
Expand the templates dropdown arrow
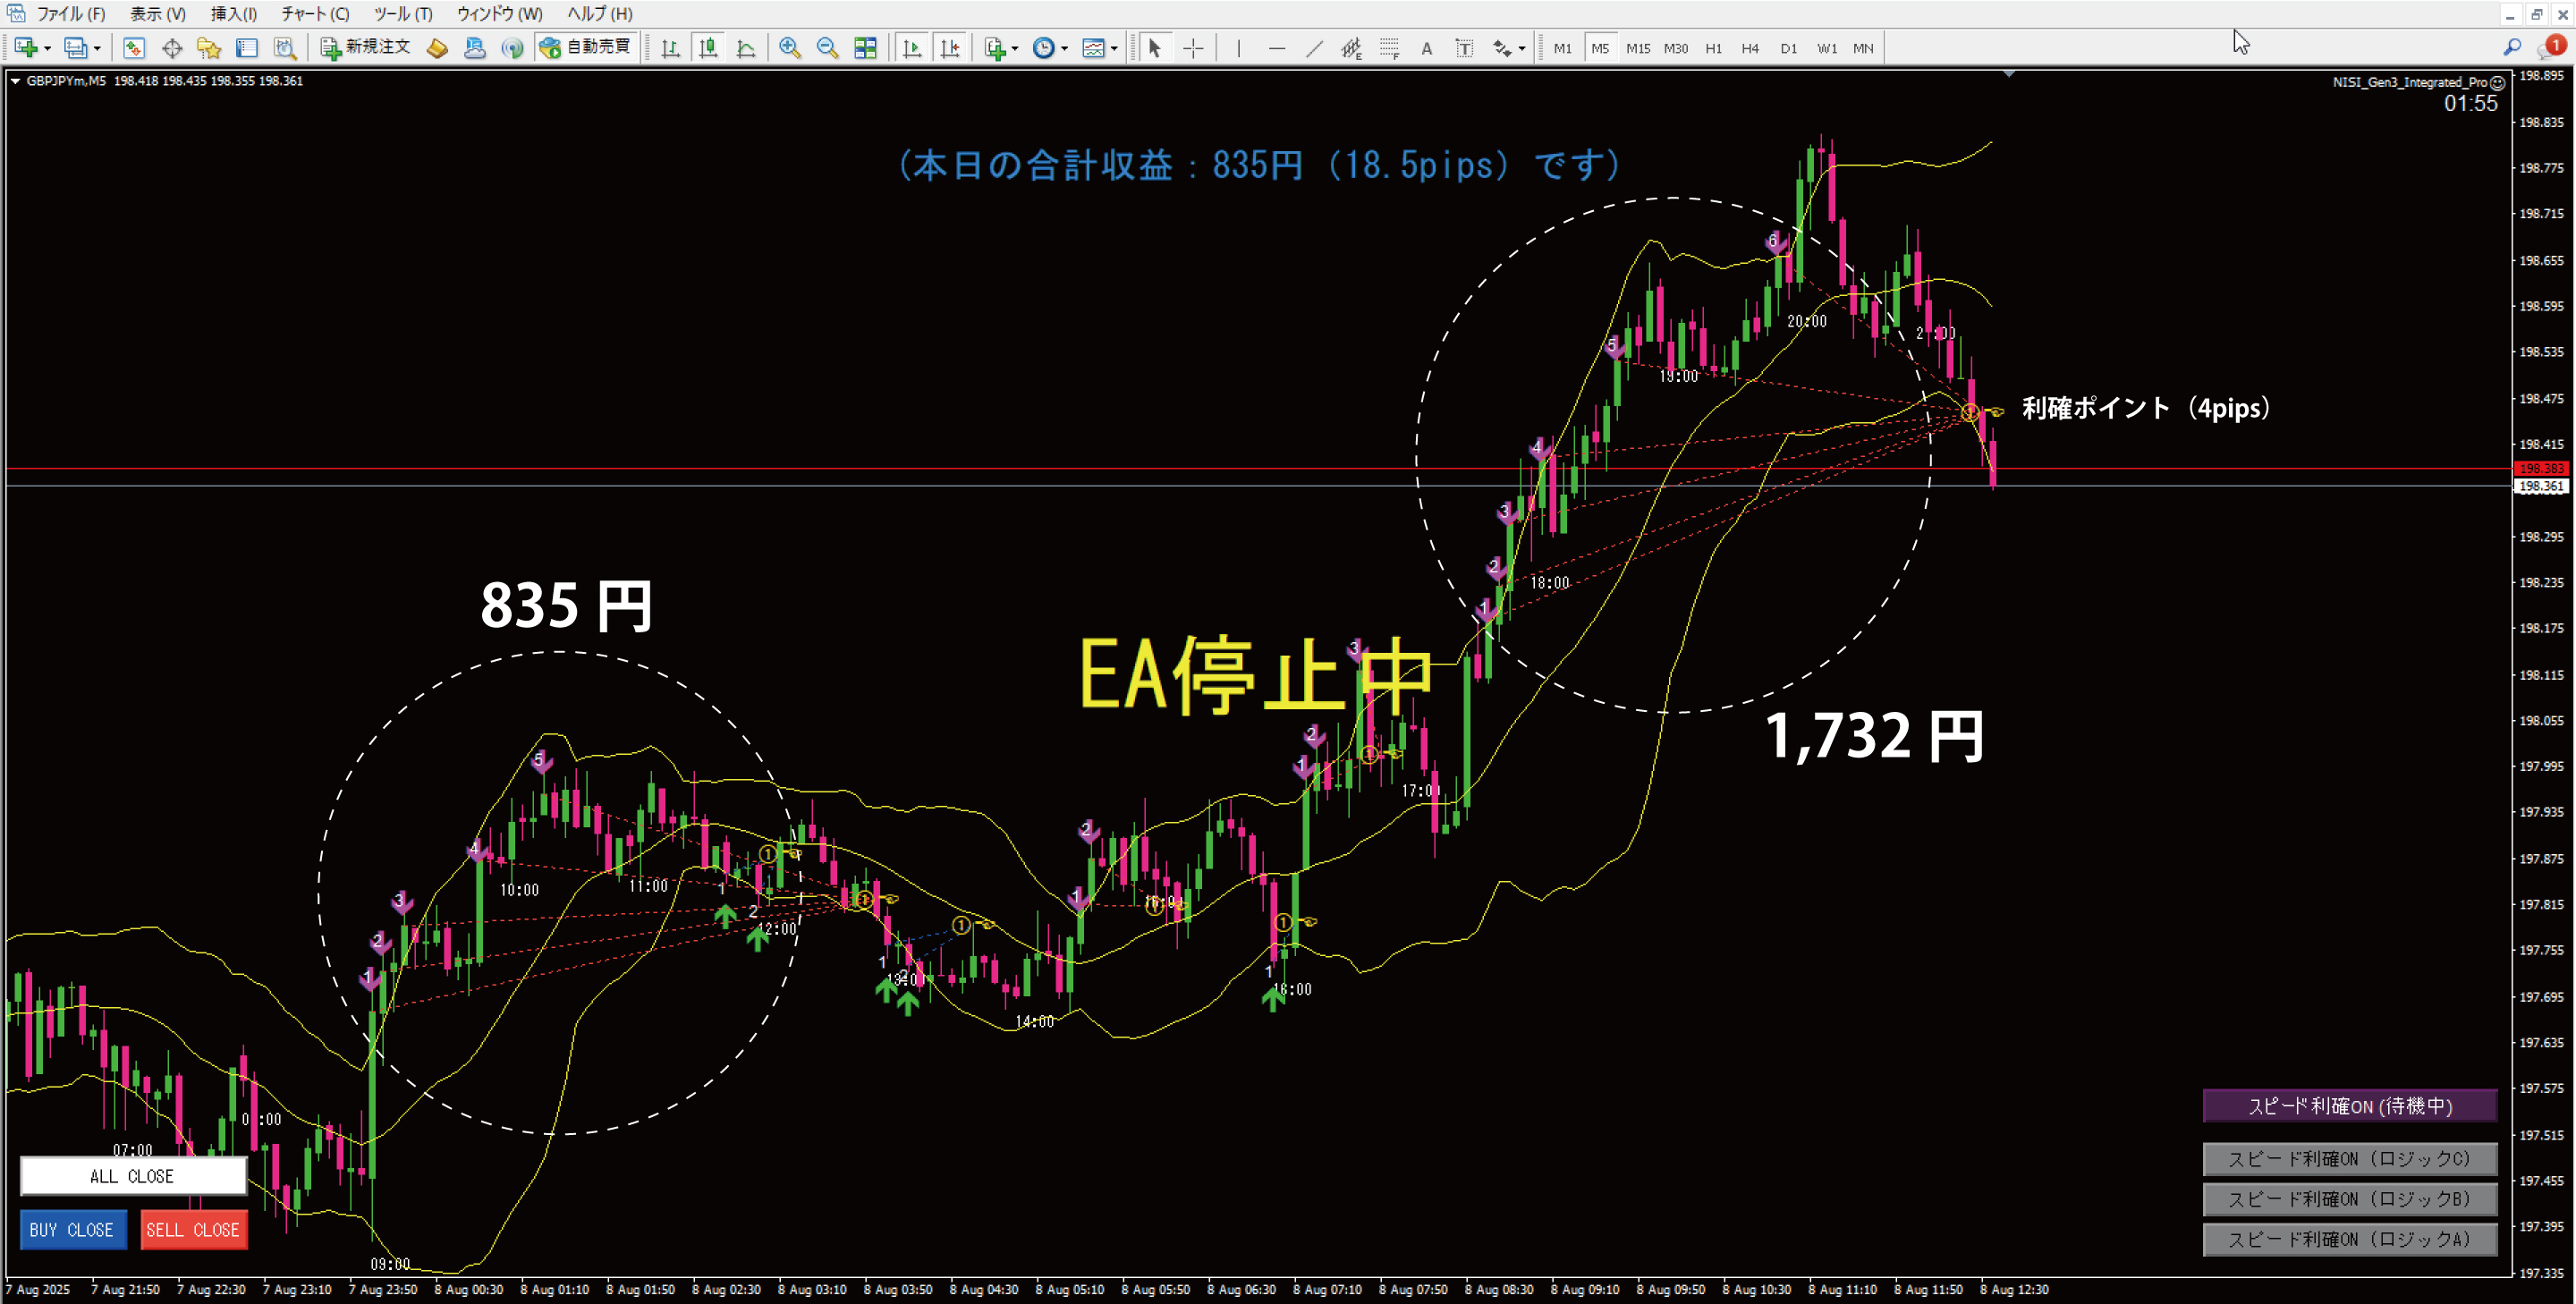point(1115,48)
